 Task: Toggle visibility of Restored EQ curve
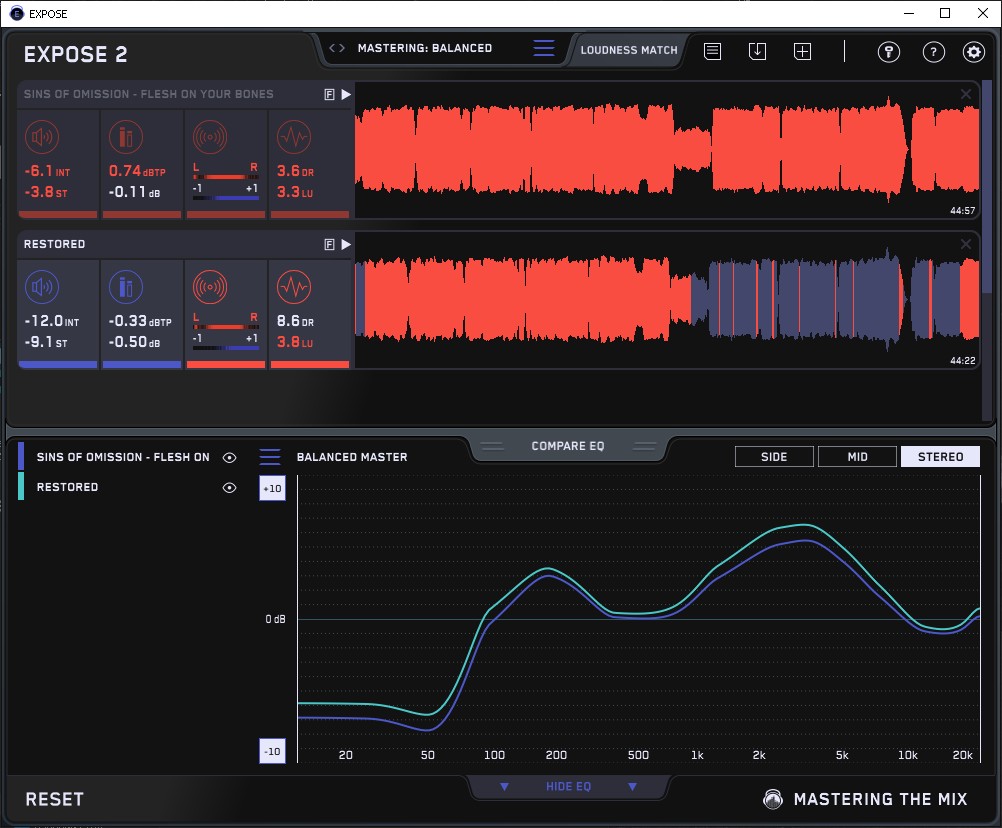pos(229,487)
